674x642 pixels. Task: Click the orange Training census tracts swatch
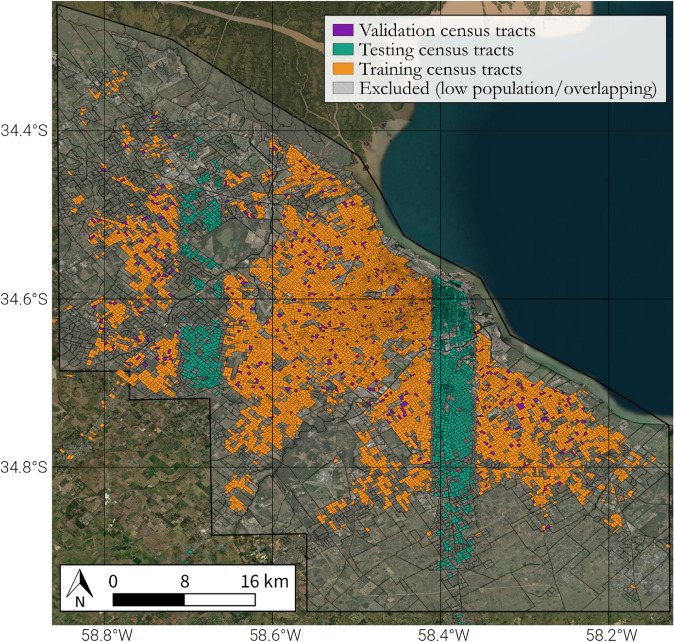tap(343, 69)
